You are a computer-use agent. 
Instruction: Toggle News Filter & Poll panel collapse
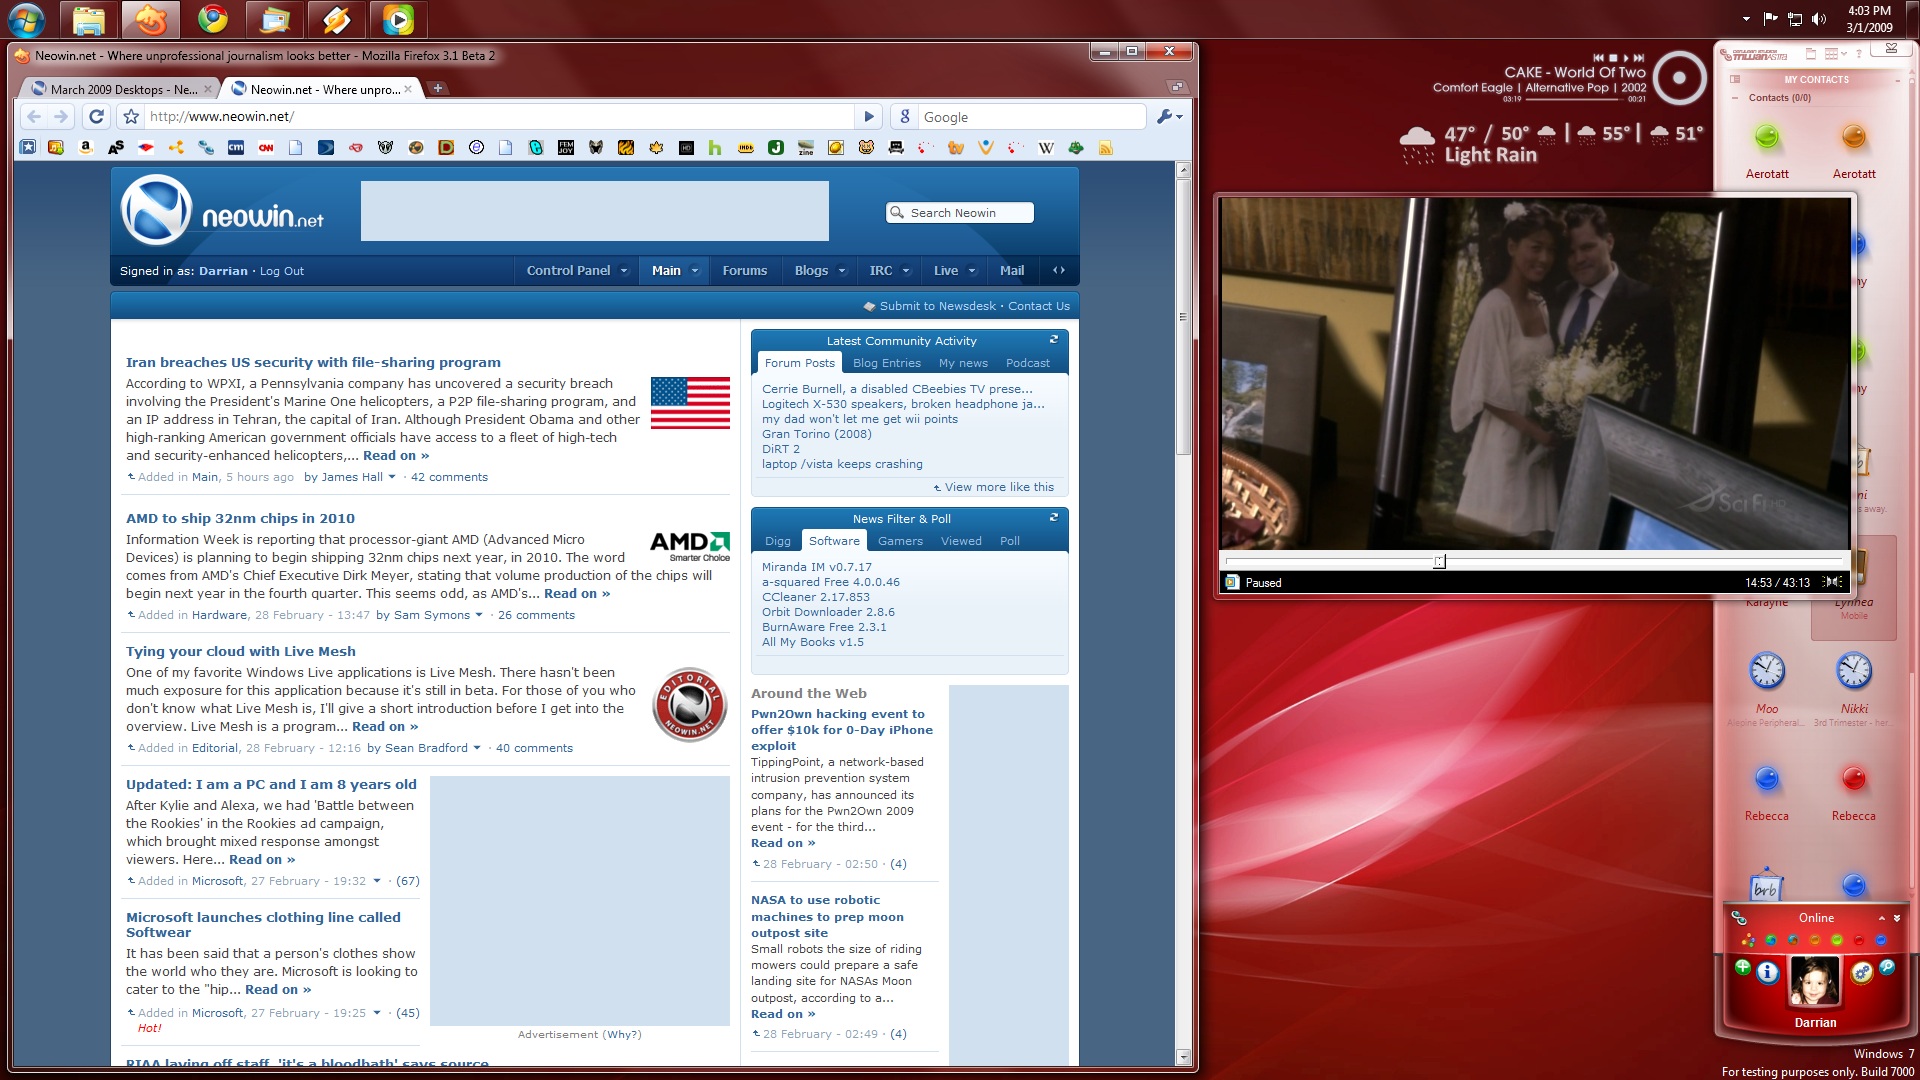click(x=1053, y=518)
